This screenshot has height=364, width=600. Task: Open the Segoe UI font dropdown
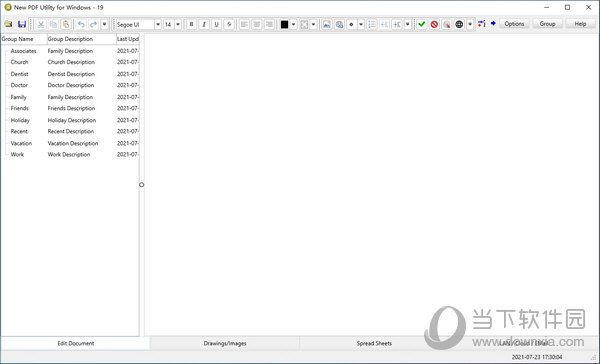click(158, 24)
